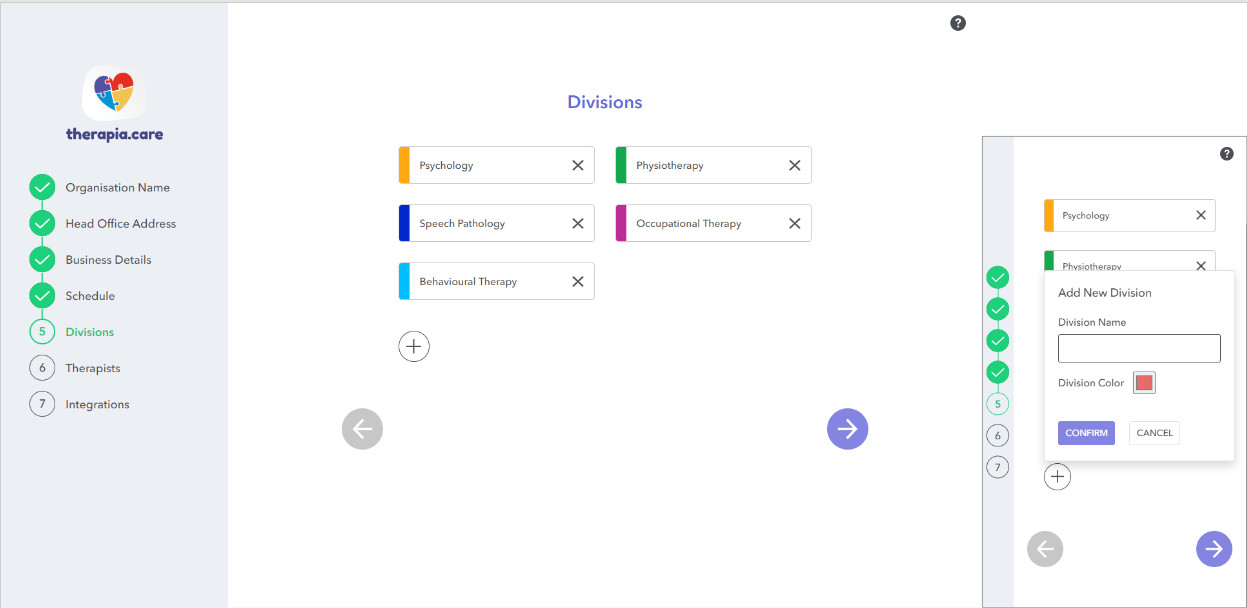Click the plus icon under Behavioural Therapy

[x=414, y=346]
